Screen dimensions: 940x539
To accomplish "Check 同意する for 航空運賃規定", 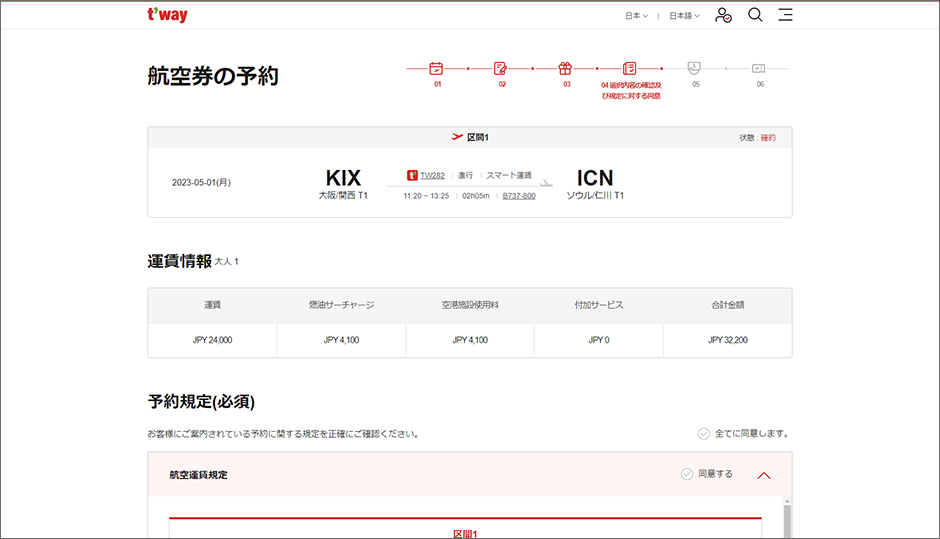I will (x=687, y=474).
